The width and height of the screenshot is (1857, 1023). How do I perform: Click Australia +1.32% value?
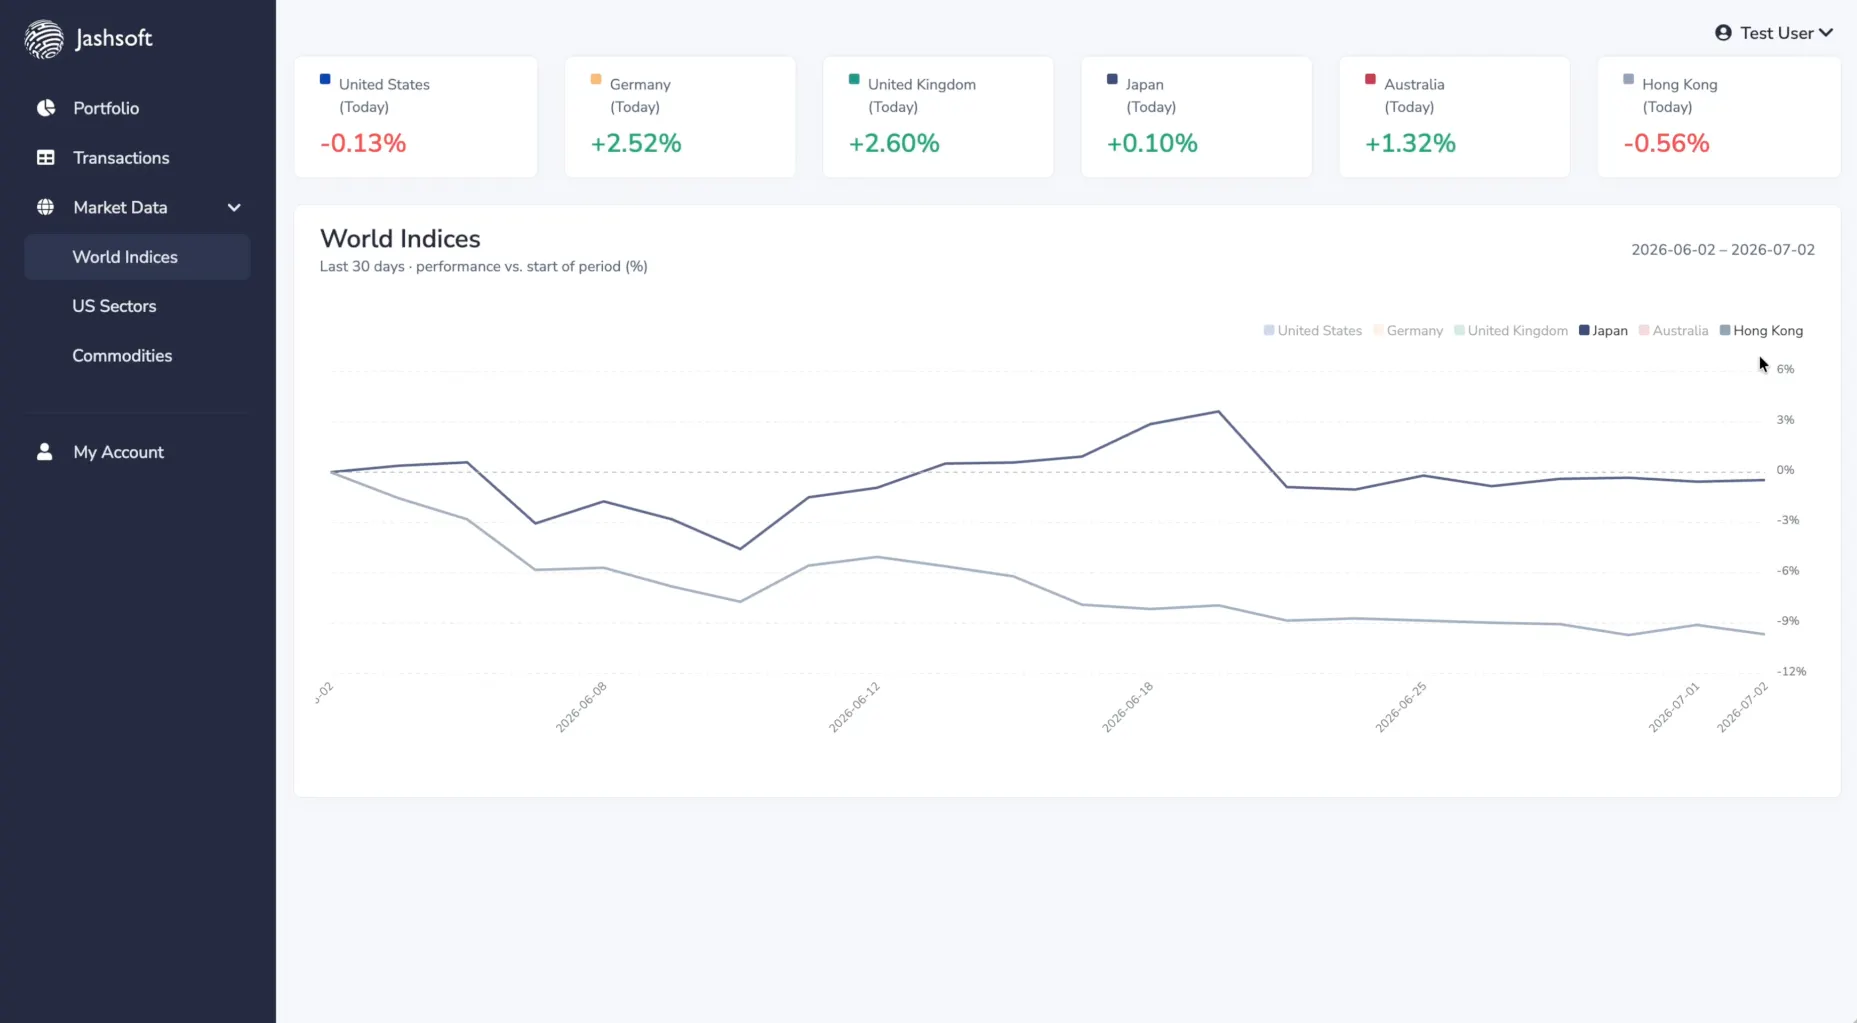coord(1410,144)
